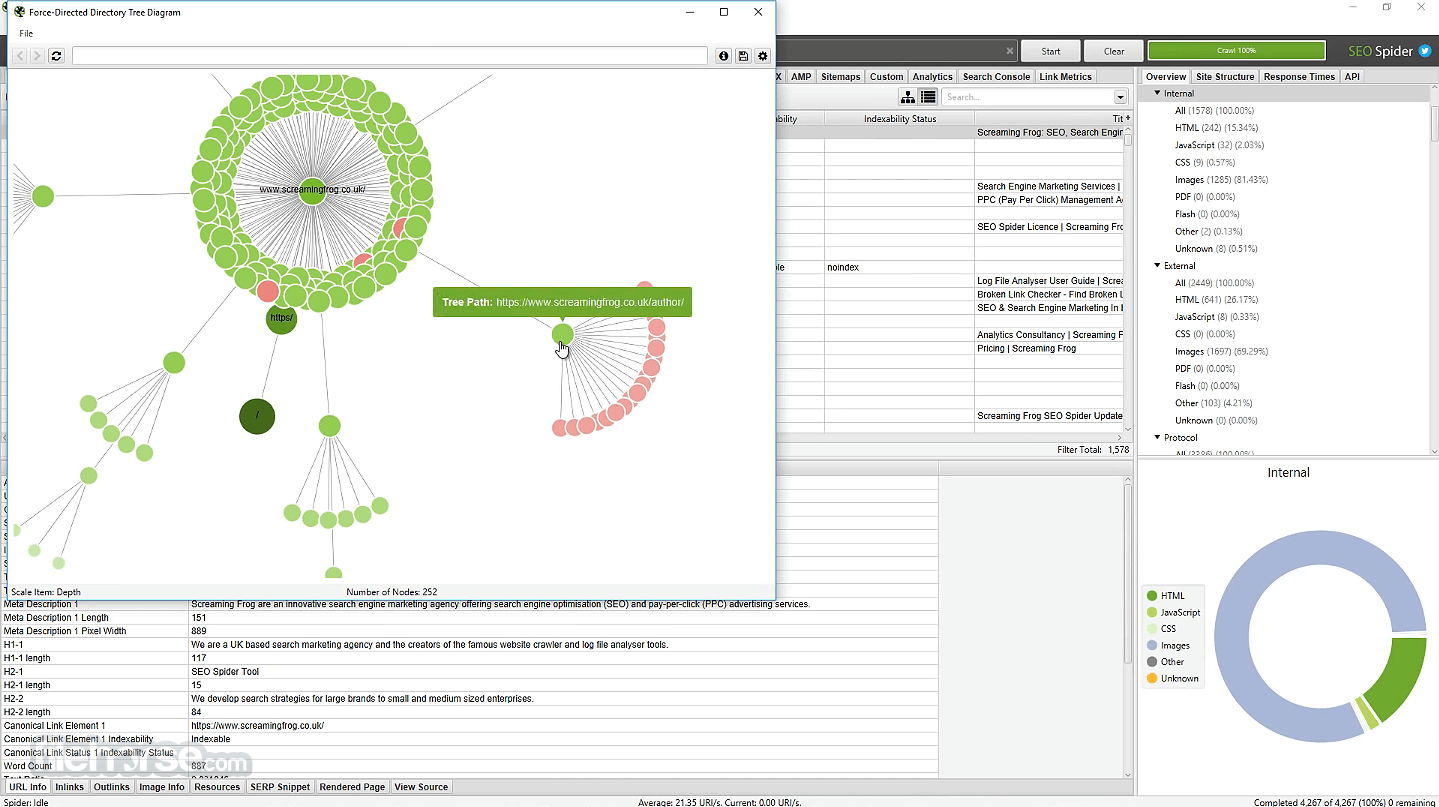Viewport: 1439px width, 807px height.
Task: Select Internal All (1578) row
Action: (1214, 111)
